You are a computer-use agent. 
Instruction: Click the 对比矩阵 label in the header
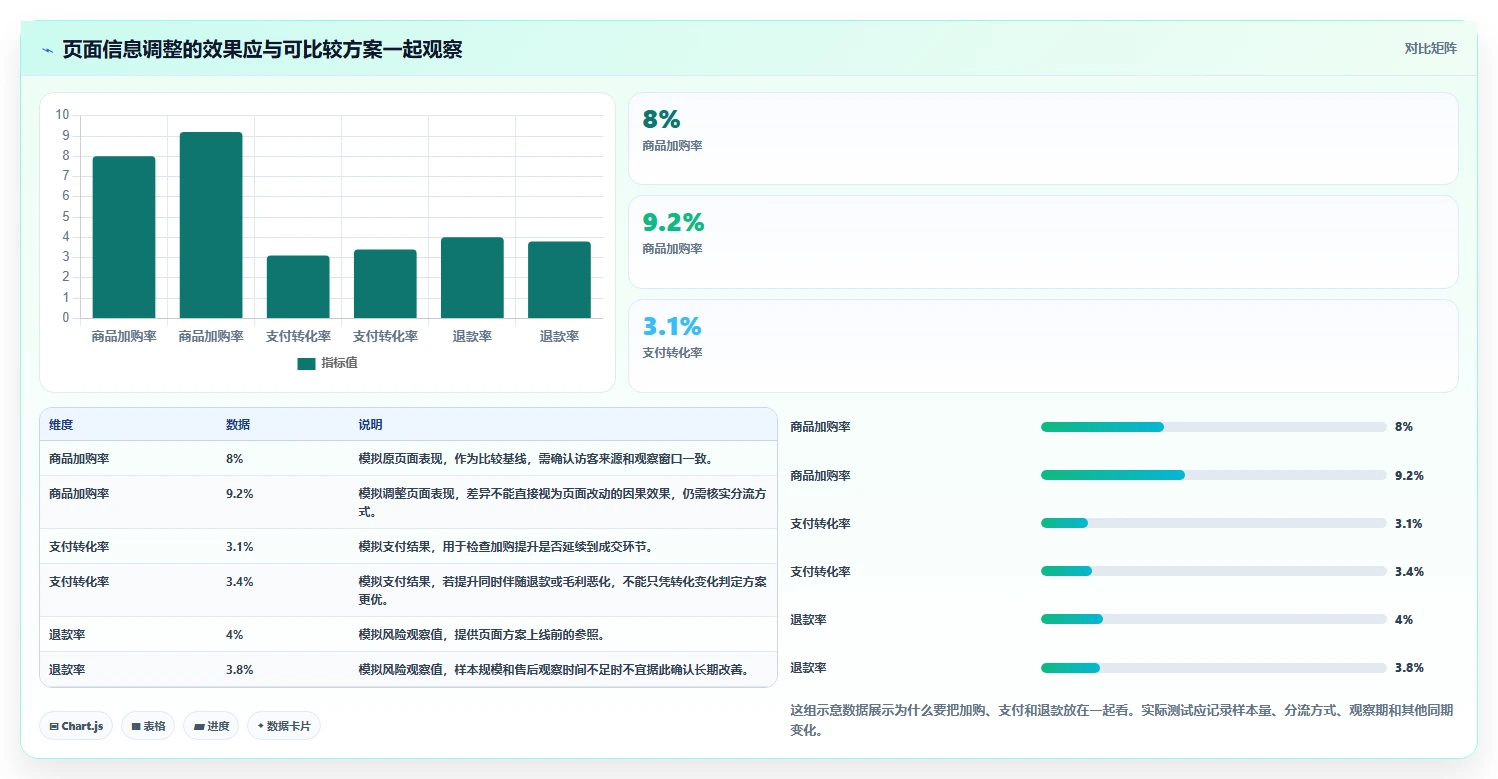pyautogui.click(x=1430, y=48)
